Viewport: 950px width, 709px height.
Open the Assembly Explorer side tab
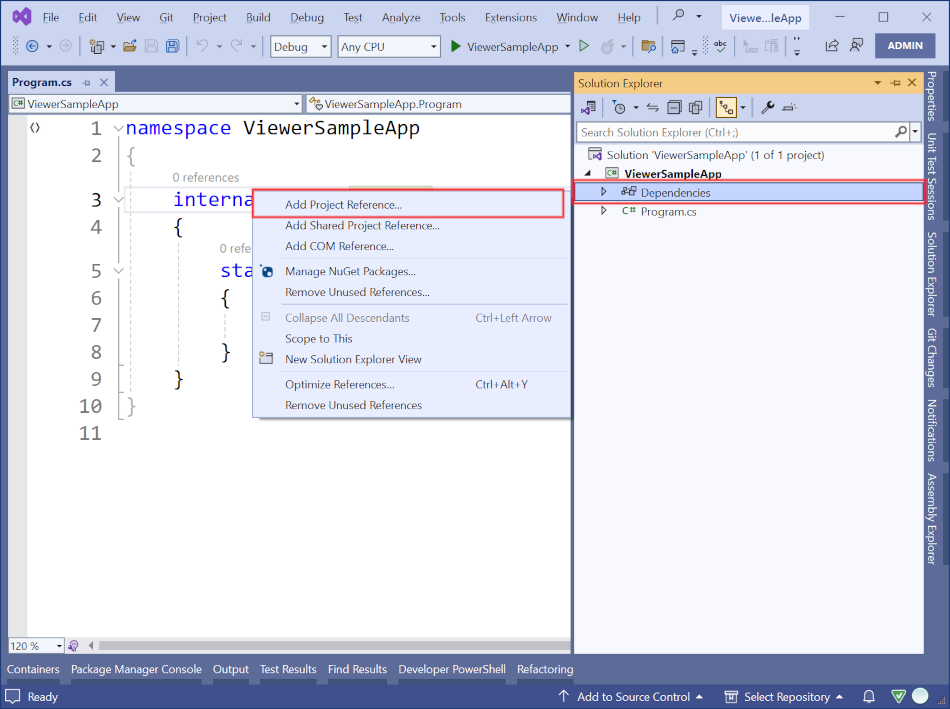(x=932, y=519)
